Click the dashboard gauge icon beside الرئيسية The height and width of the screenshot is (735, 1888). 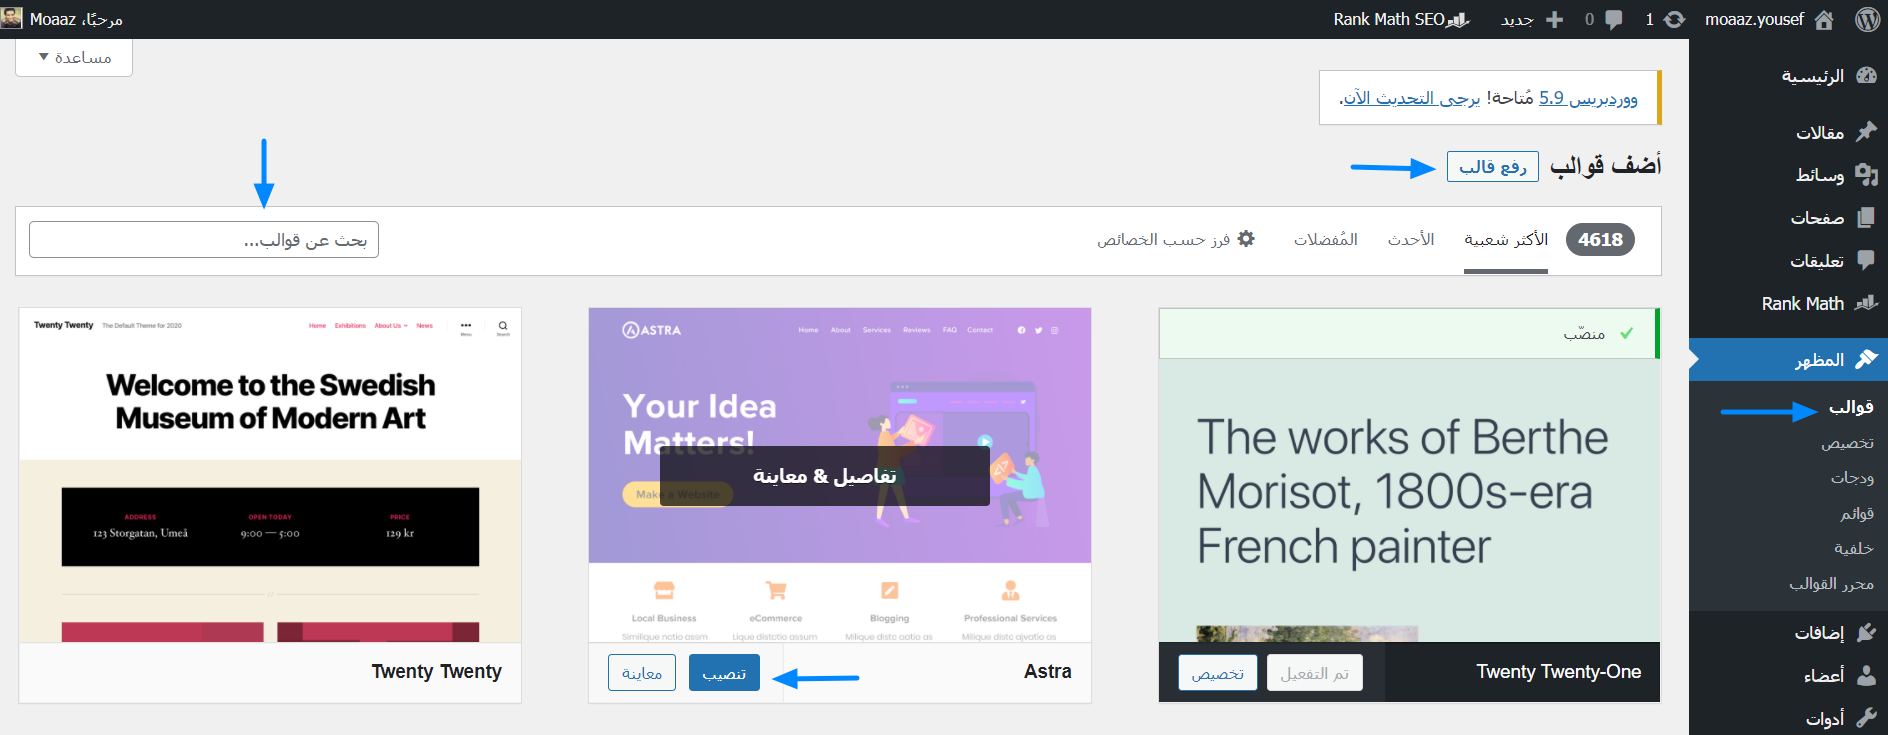[1866, 76]
